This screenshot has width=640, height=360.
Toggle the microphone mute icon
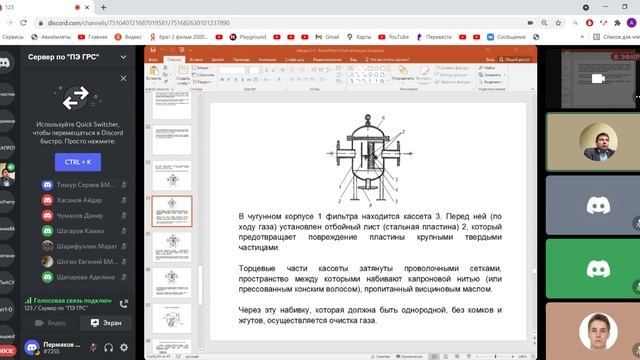(x=93, y=347)
